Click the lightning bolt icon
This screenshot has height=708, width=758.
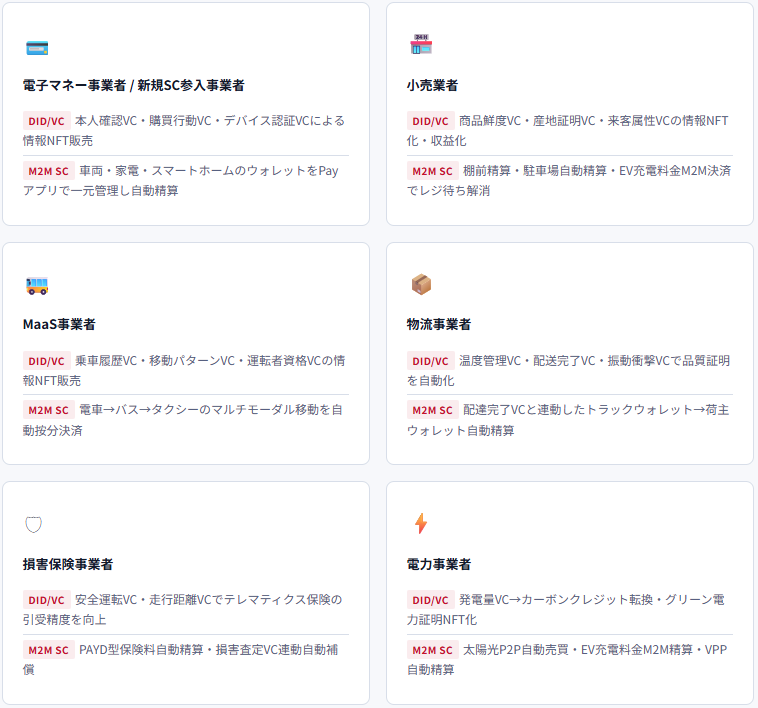[x=421, y=523]
